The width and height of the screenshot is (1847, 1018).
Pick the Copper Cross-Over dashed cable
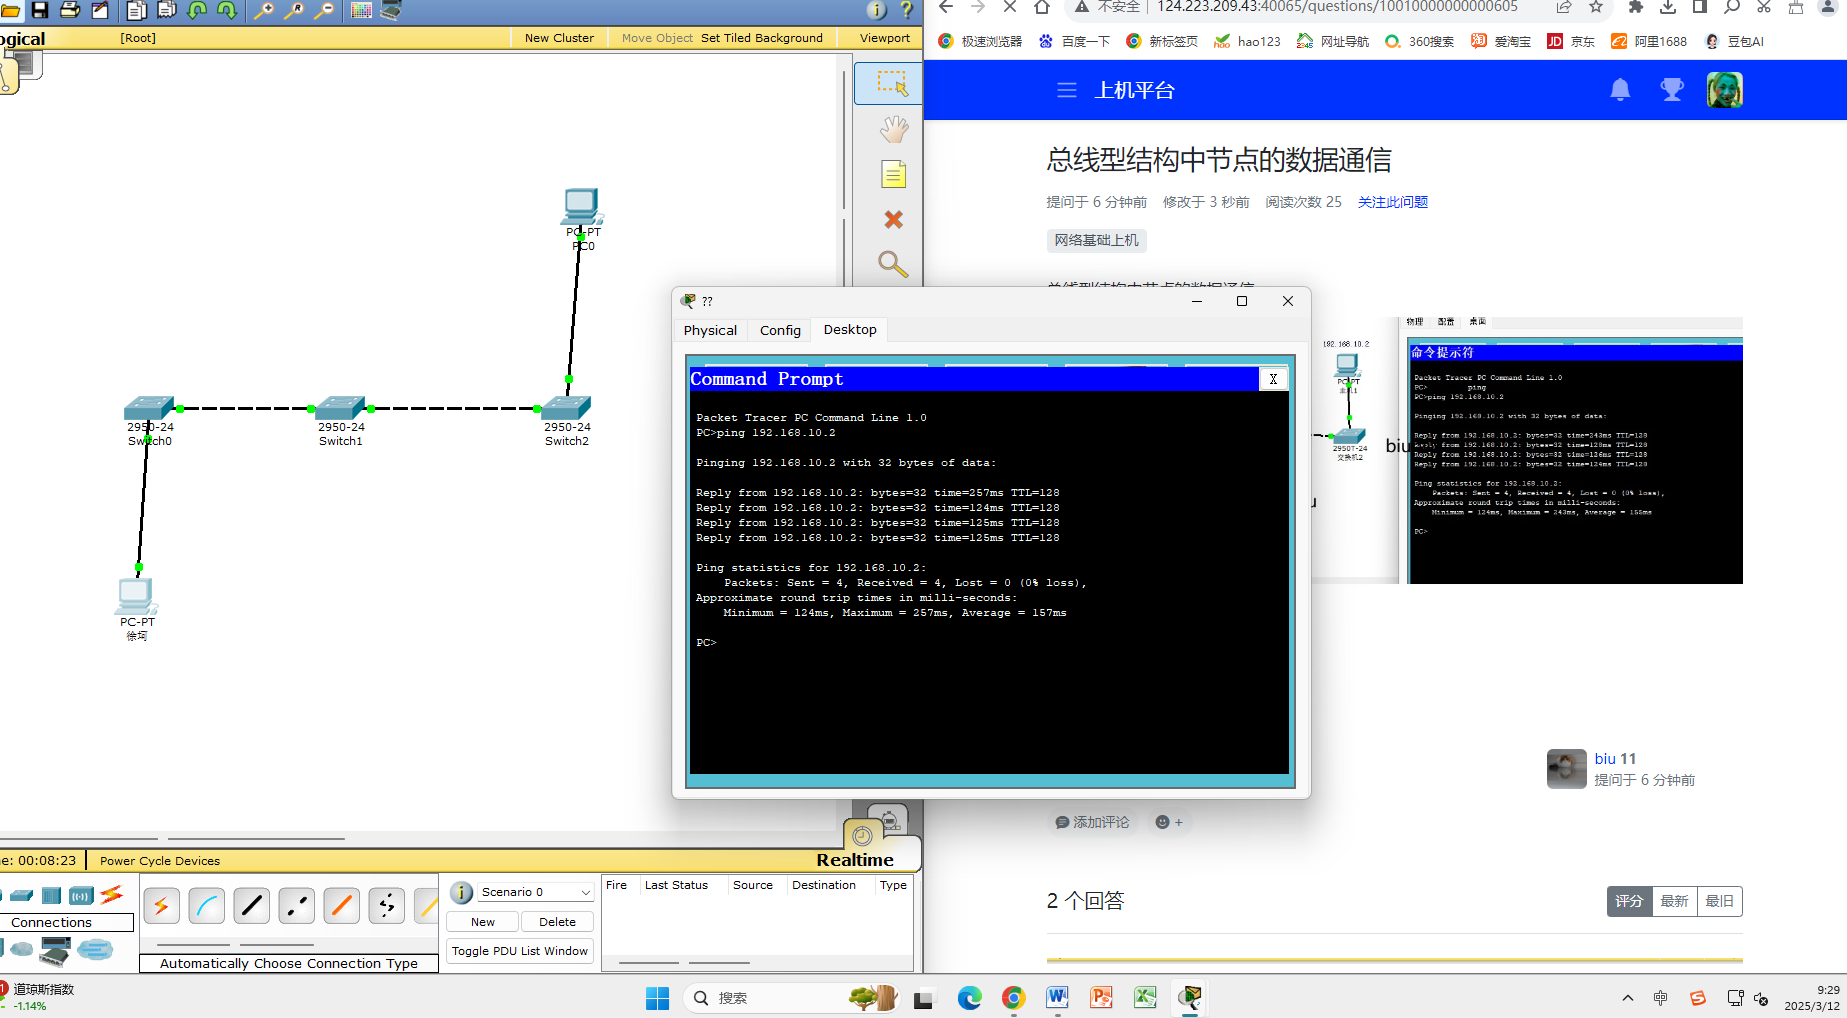coord(296,906)
